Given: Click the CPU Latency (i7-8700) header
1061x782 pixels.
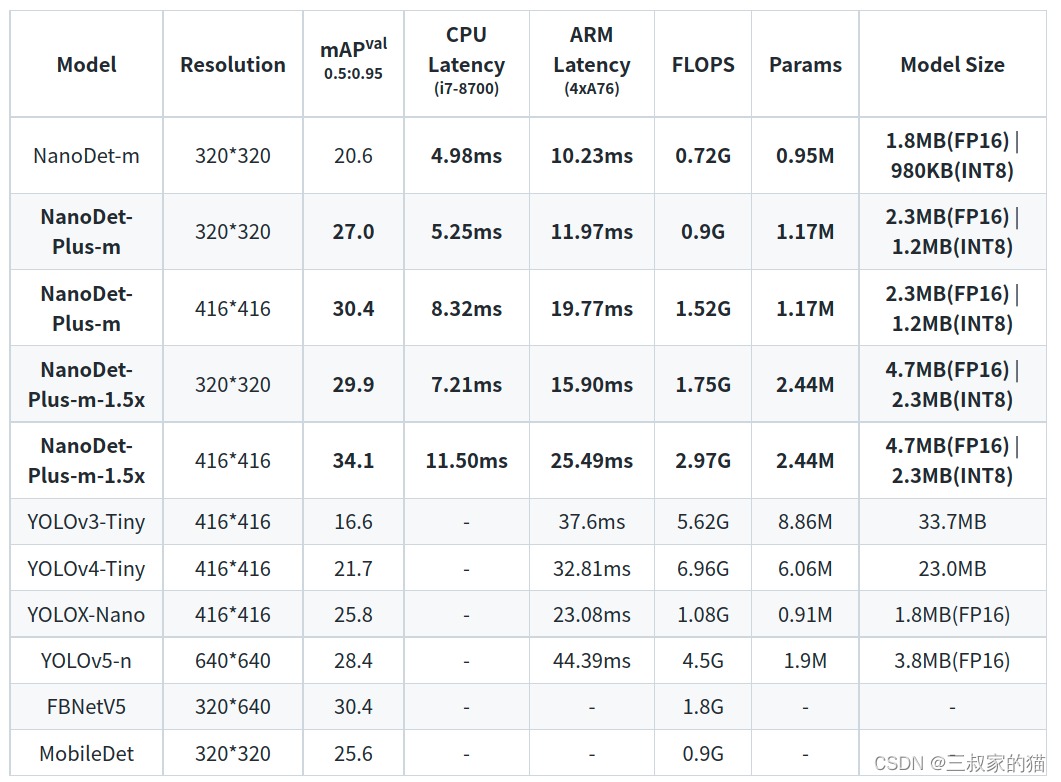Looking at the screenshot, I should (x=466, y=62).
